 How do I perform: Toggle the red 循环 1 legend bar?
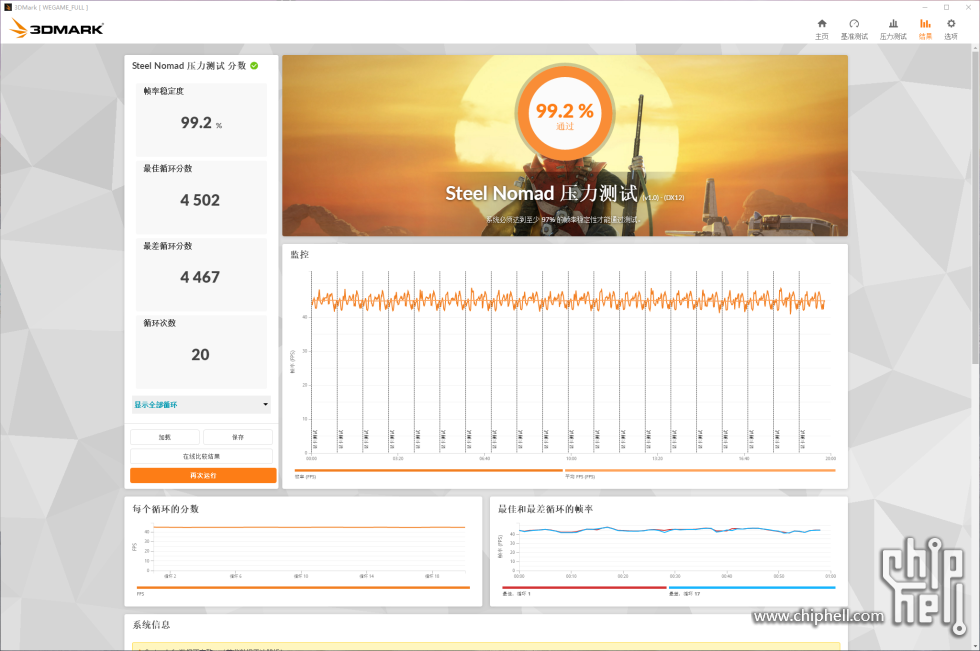click(584, 587)
